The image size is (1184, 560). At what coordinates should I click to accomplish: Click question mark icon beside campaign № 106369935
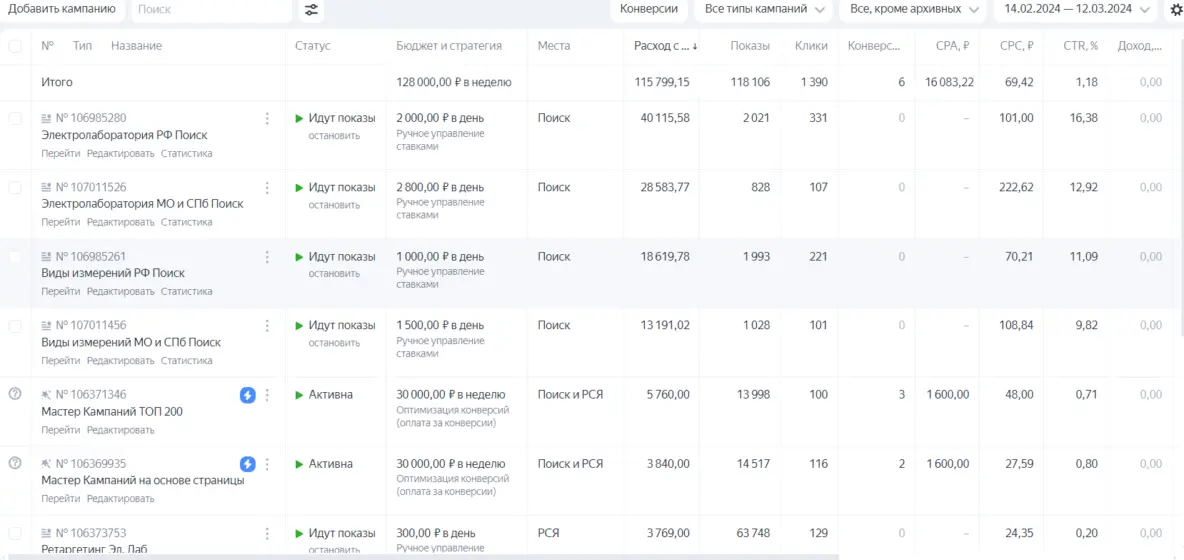click(x=14, y=463)
